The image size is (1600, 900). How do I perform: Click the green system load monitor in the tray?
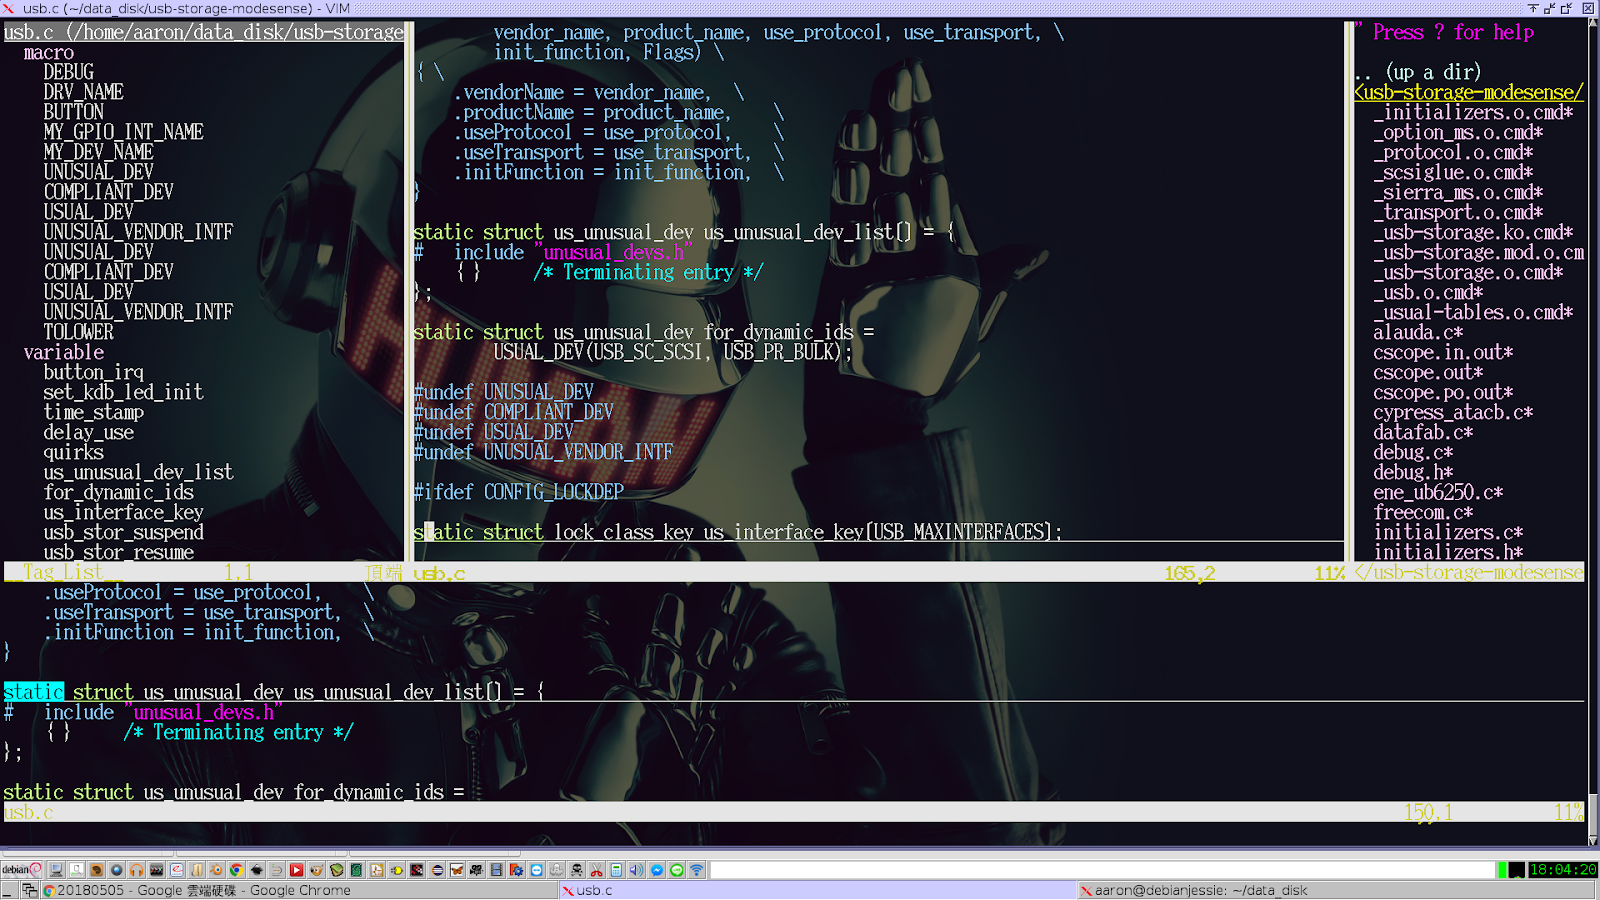click(x=1502, y=870)
